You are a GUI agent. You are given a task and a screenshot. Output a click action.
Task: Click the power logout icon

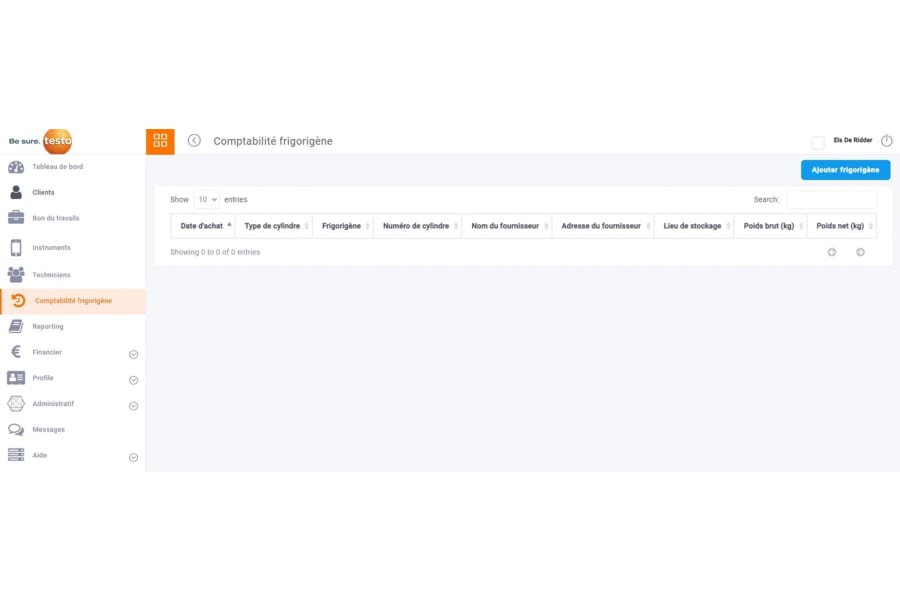(886, 141)
